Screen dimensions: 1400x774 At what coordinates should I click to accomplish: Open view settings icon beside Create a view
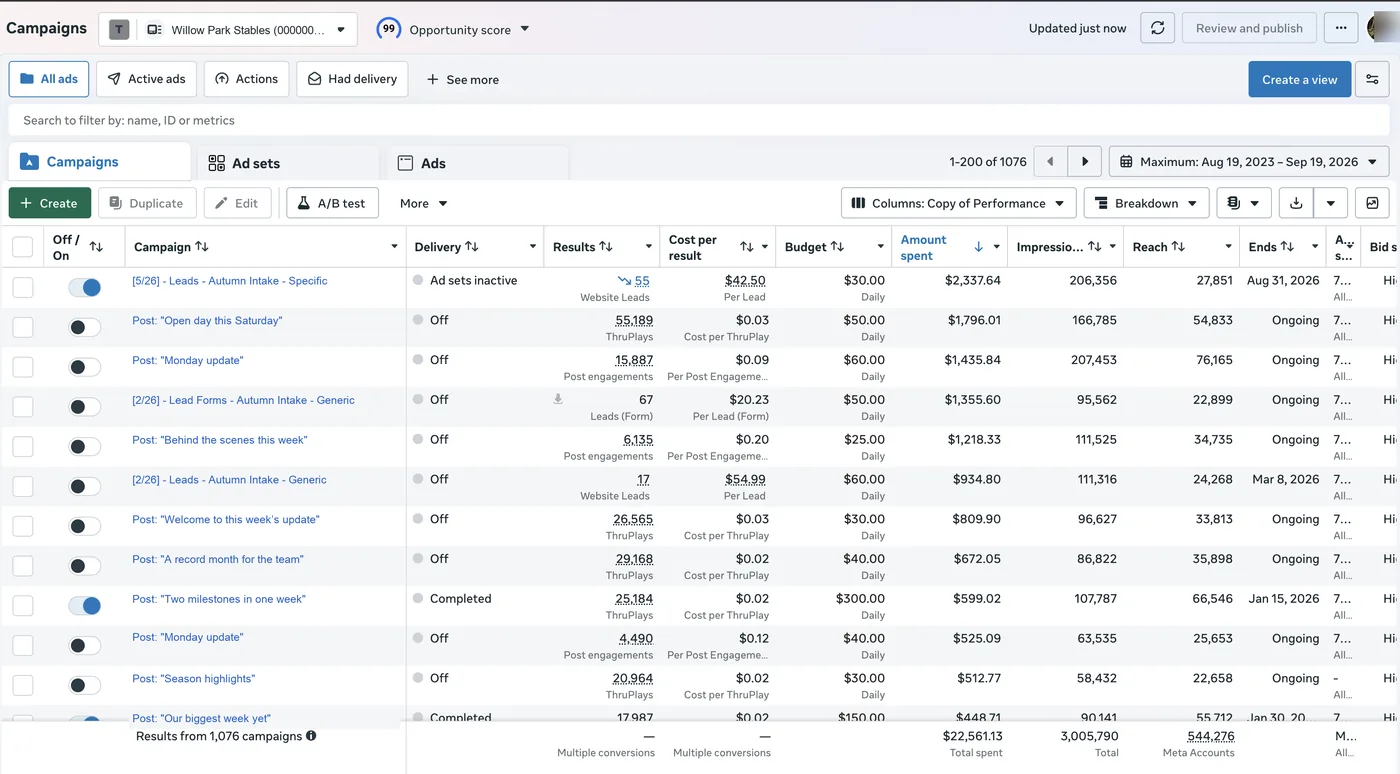point(1372,79)
